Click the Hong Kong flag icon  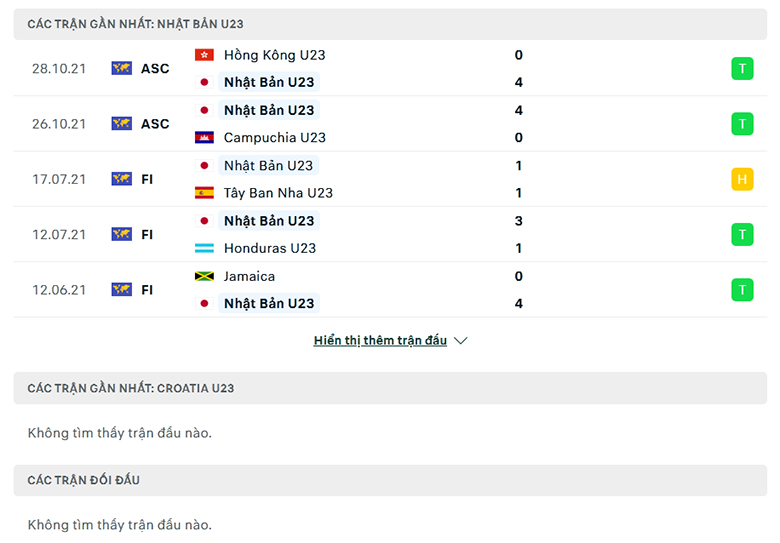pyautogui.click(x=204, y=55)
